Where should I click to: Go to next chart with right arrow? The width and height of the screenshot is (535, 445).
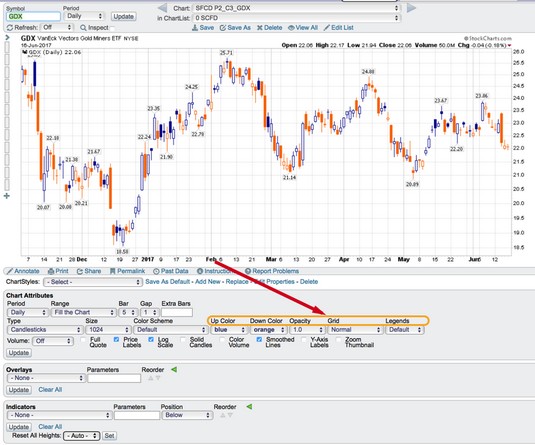point(411,8)
